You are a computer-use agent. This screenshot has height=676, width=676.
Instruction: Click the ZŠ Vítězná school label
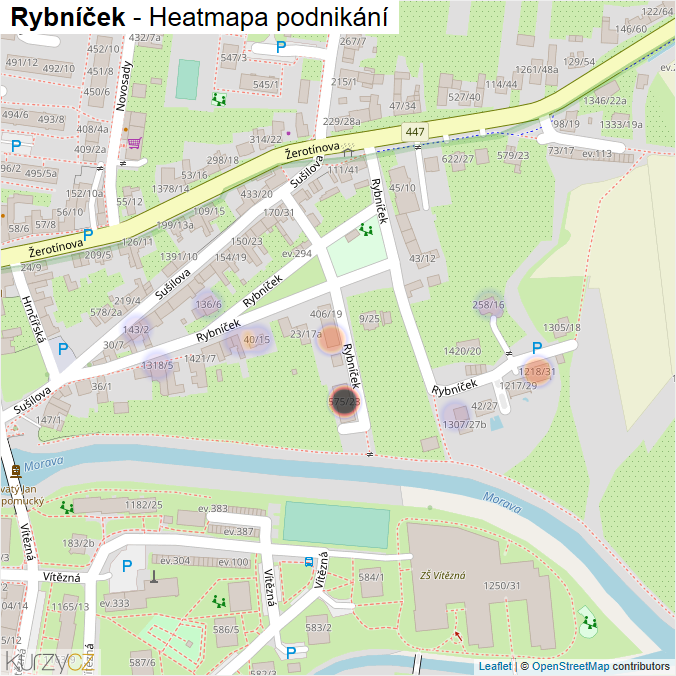coord(443,575)
